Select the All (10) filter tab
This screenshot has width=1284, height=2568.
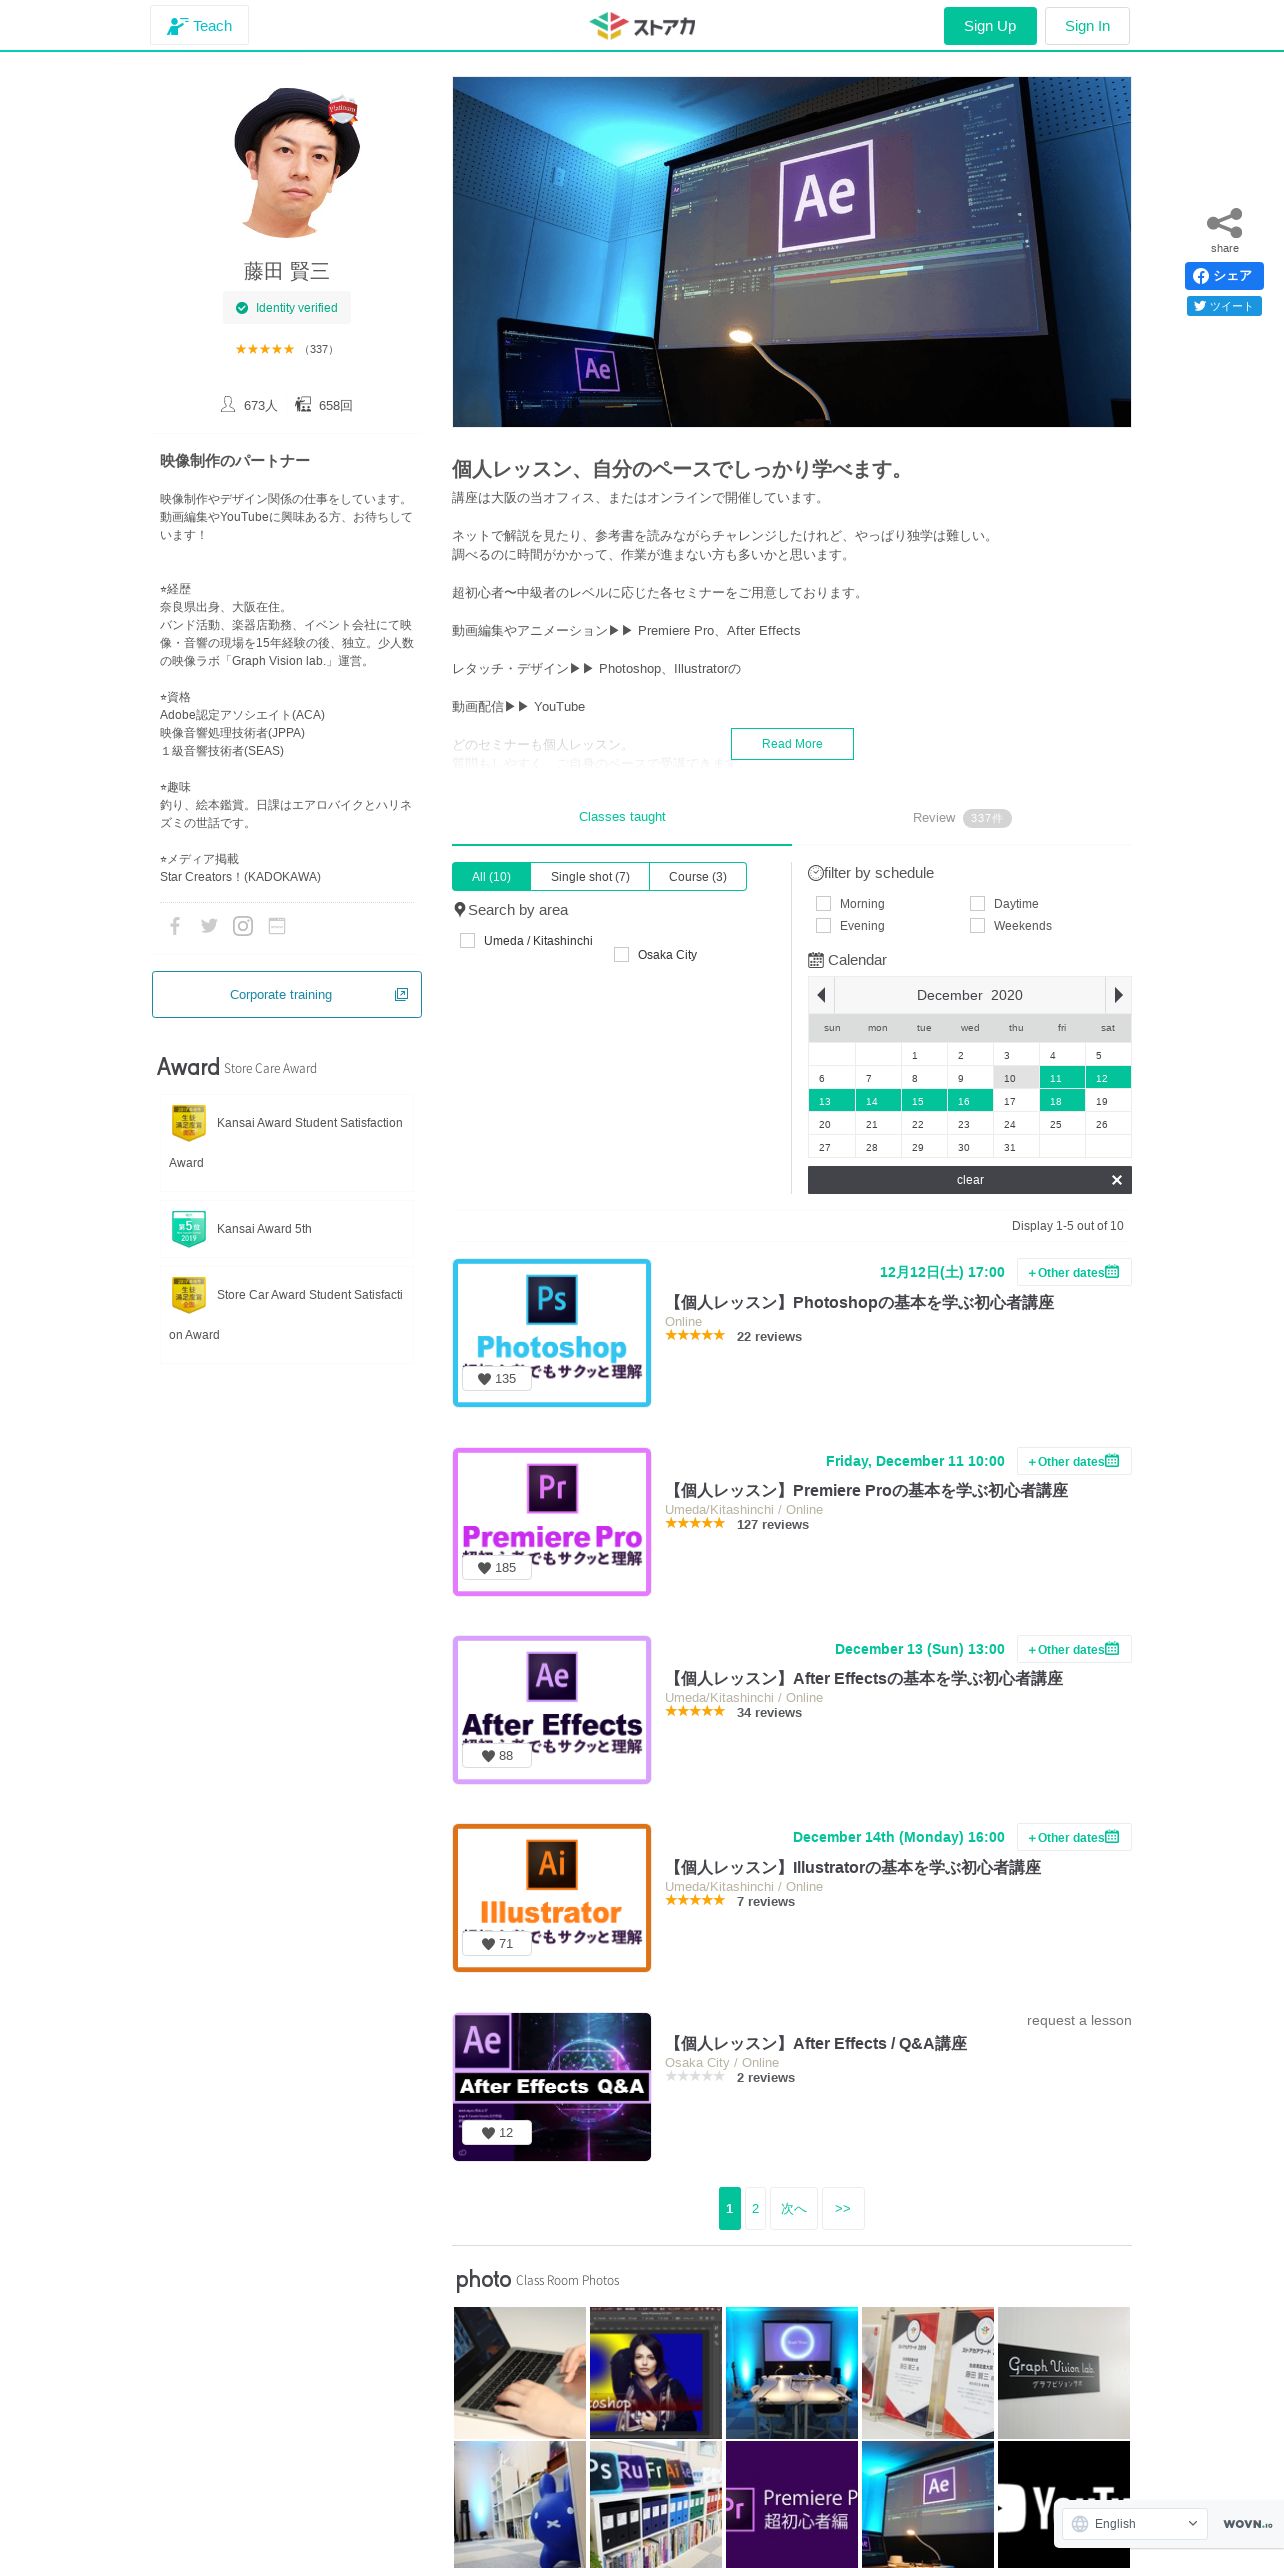click(491, 877)
